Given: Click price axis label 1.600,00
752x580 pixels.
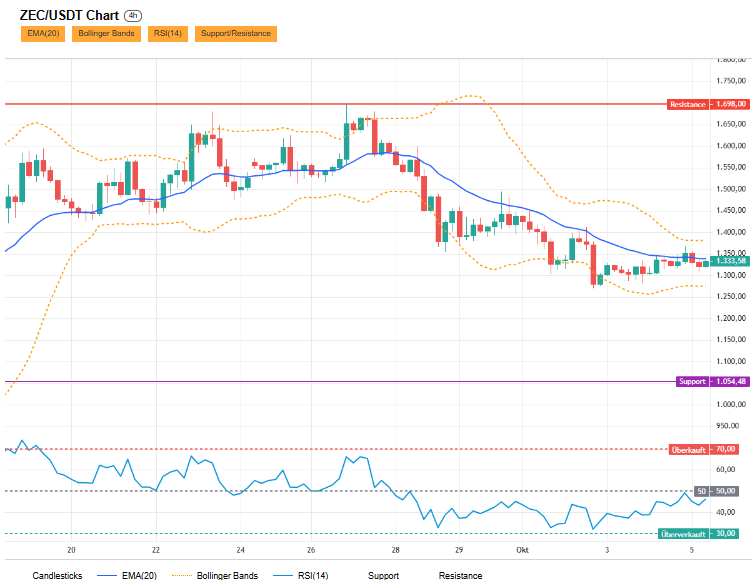Looking at the screenshot, I should [731, 146].
